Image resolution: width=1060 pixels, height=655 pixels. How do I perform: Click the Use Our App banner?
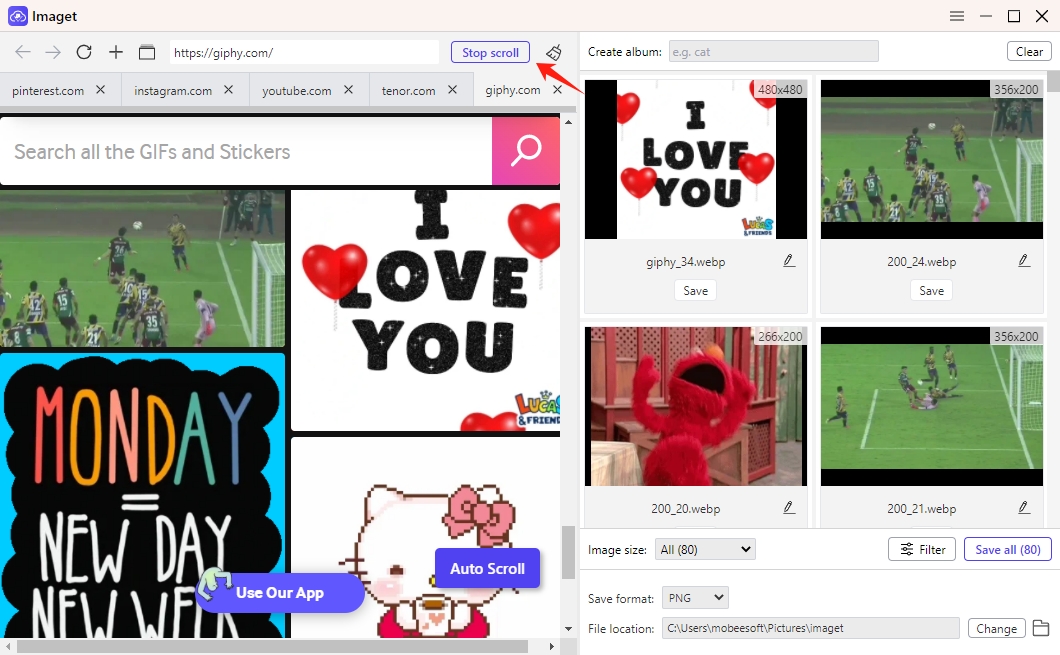tap(280, 593)
